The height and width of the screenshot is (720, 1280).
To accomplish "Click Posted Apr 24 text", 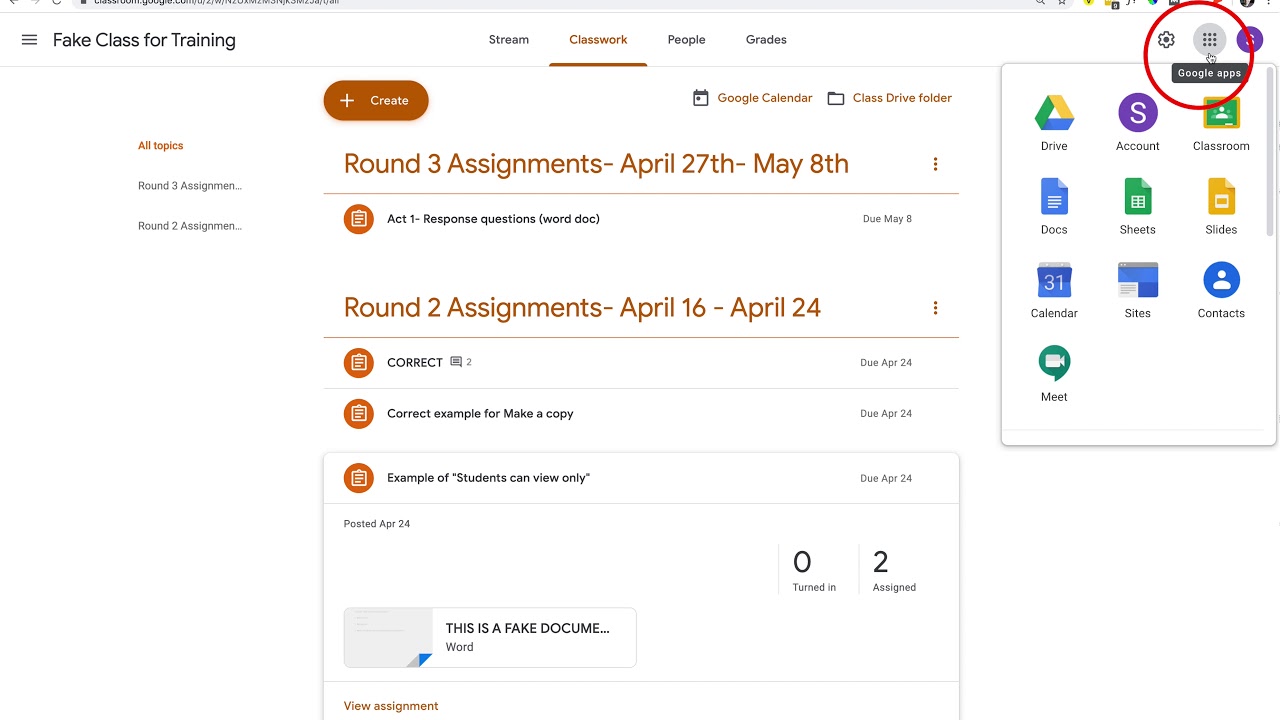I will [x=377, y=524].
